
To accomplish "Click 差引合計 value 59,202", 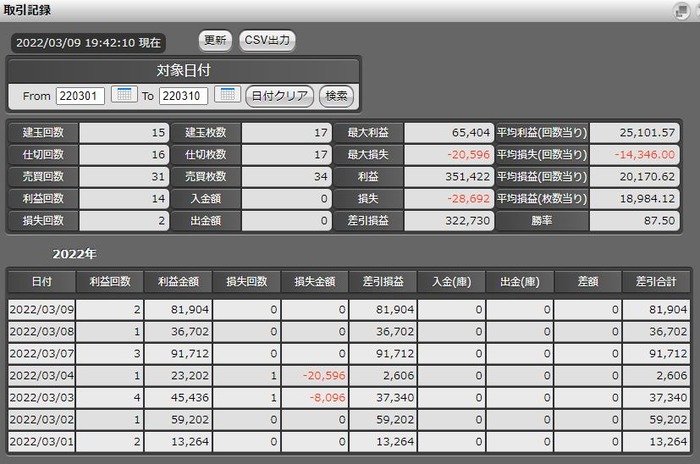I will (668, 419).
